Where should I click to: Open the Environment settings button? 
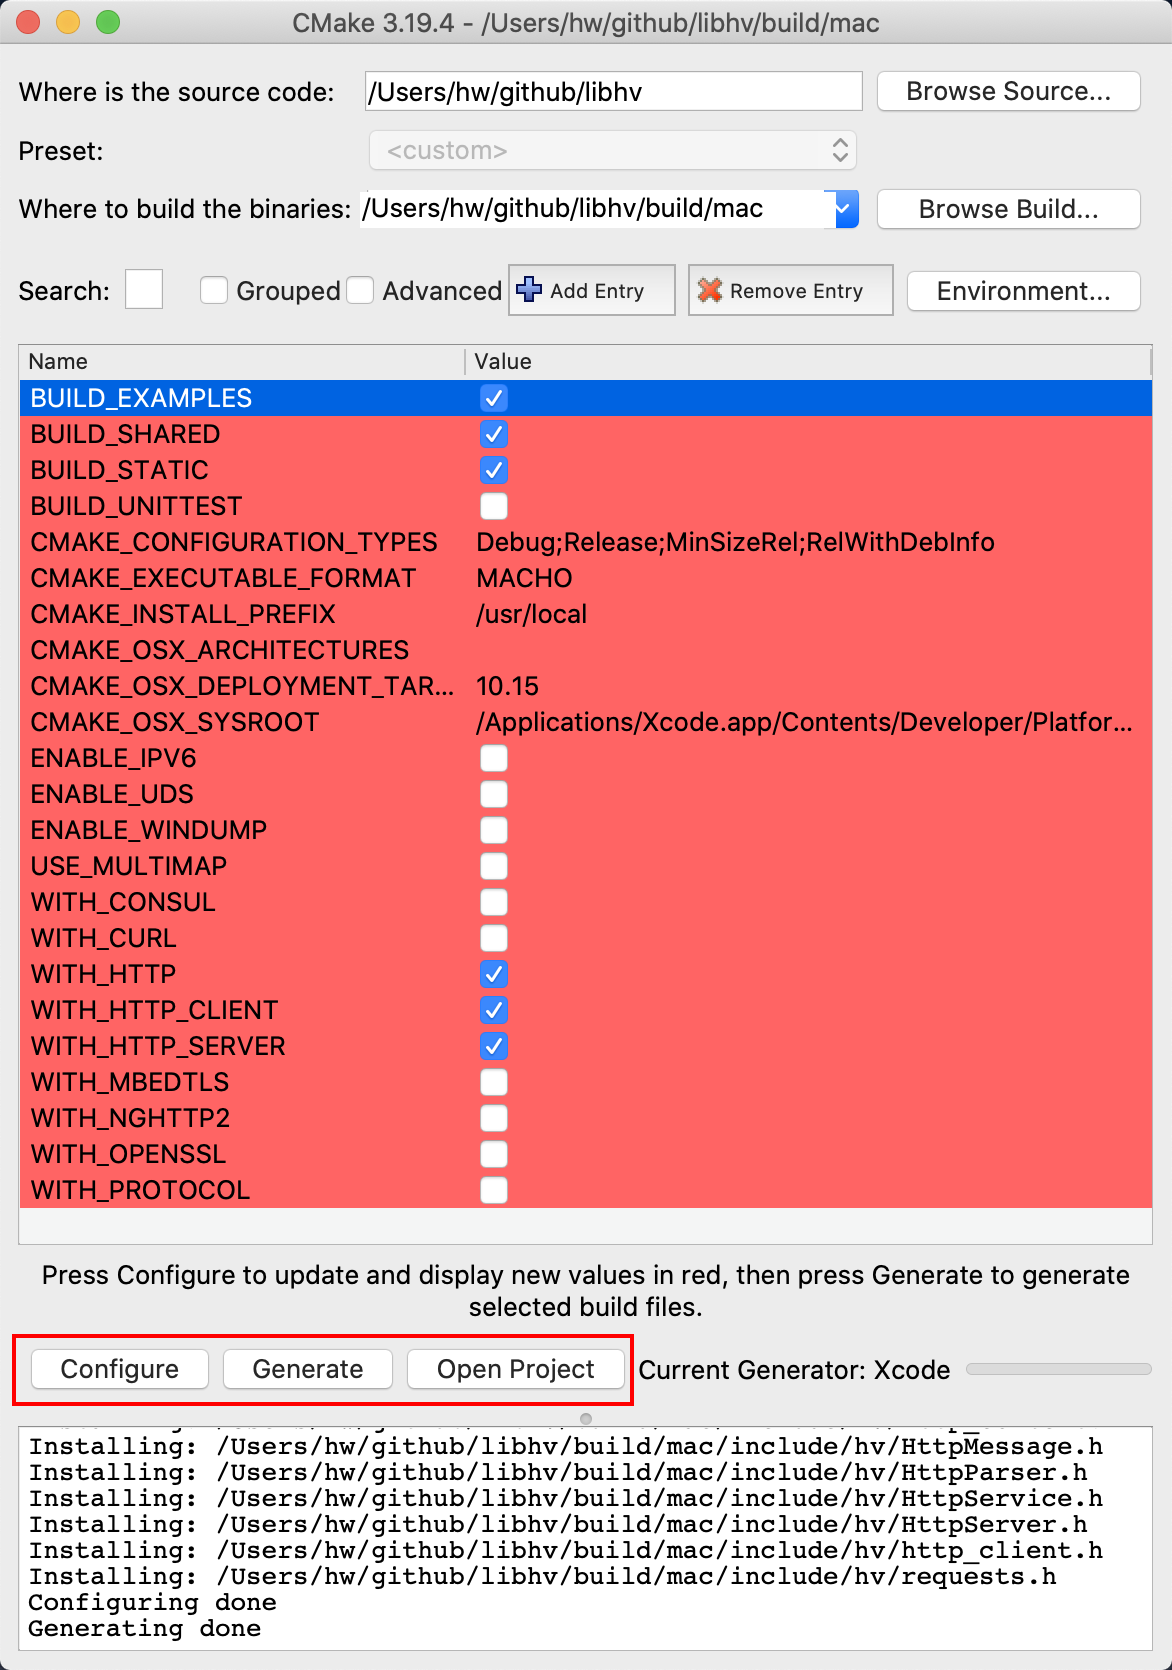tap(1023, 291)
